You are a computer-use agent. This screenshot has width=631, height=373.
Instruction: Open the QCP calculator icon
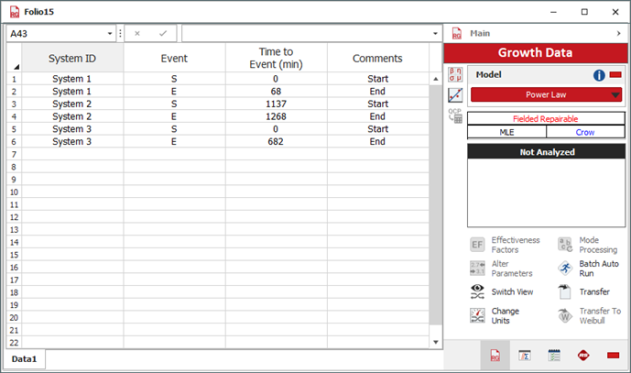click(x=456, y=116)
